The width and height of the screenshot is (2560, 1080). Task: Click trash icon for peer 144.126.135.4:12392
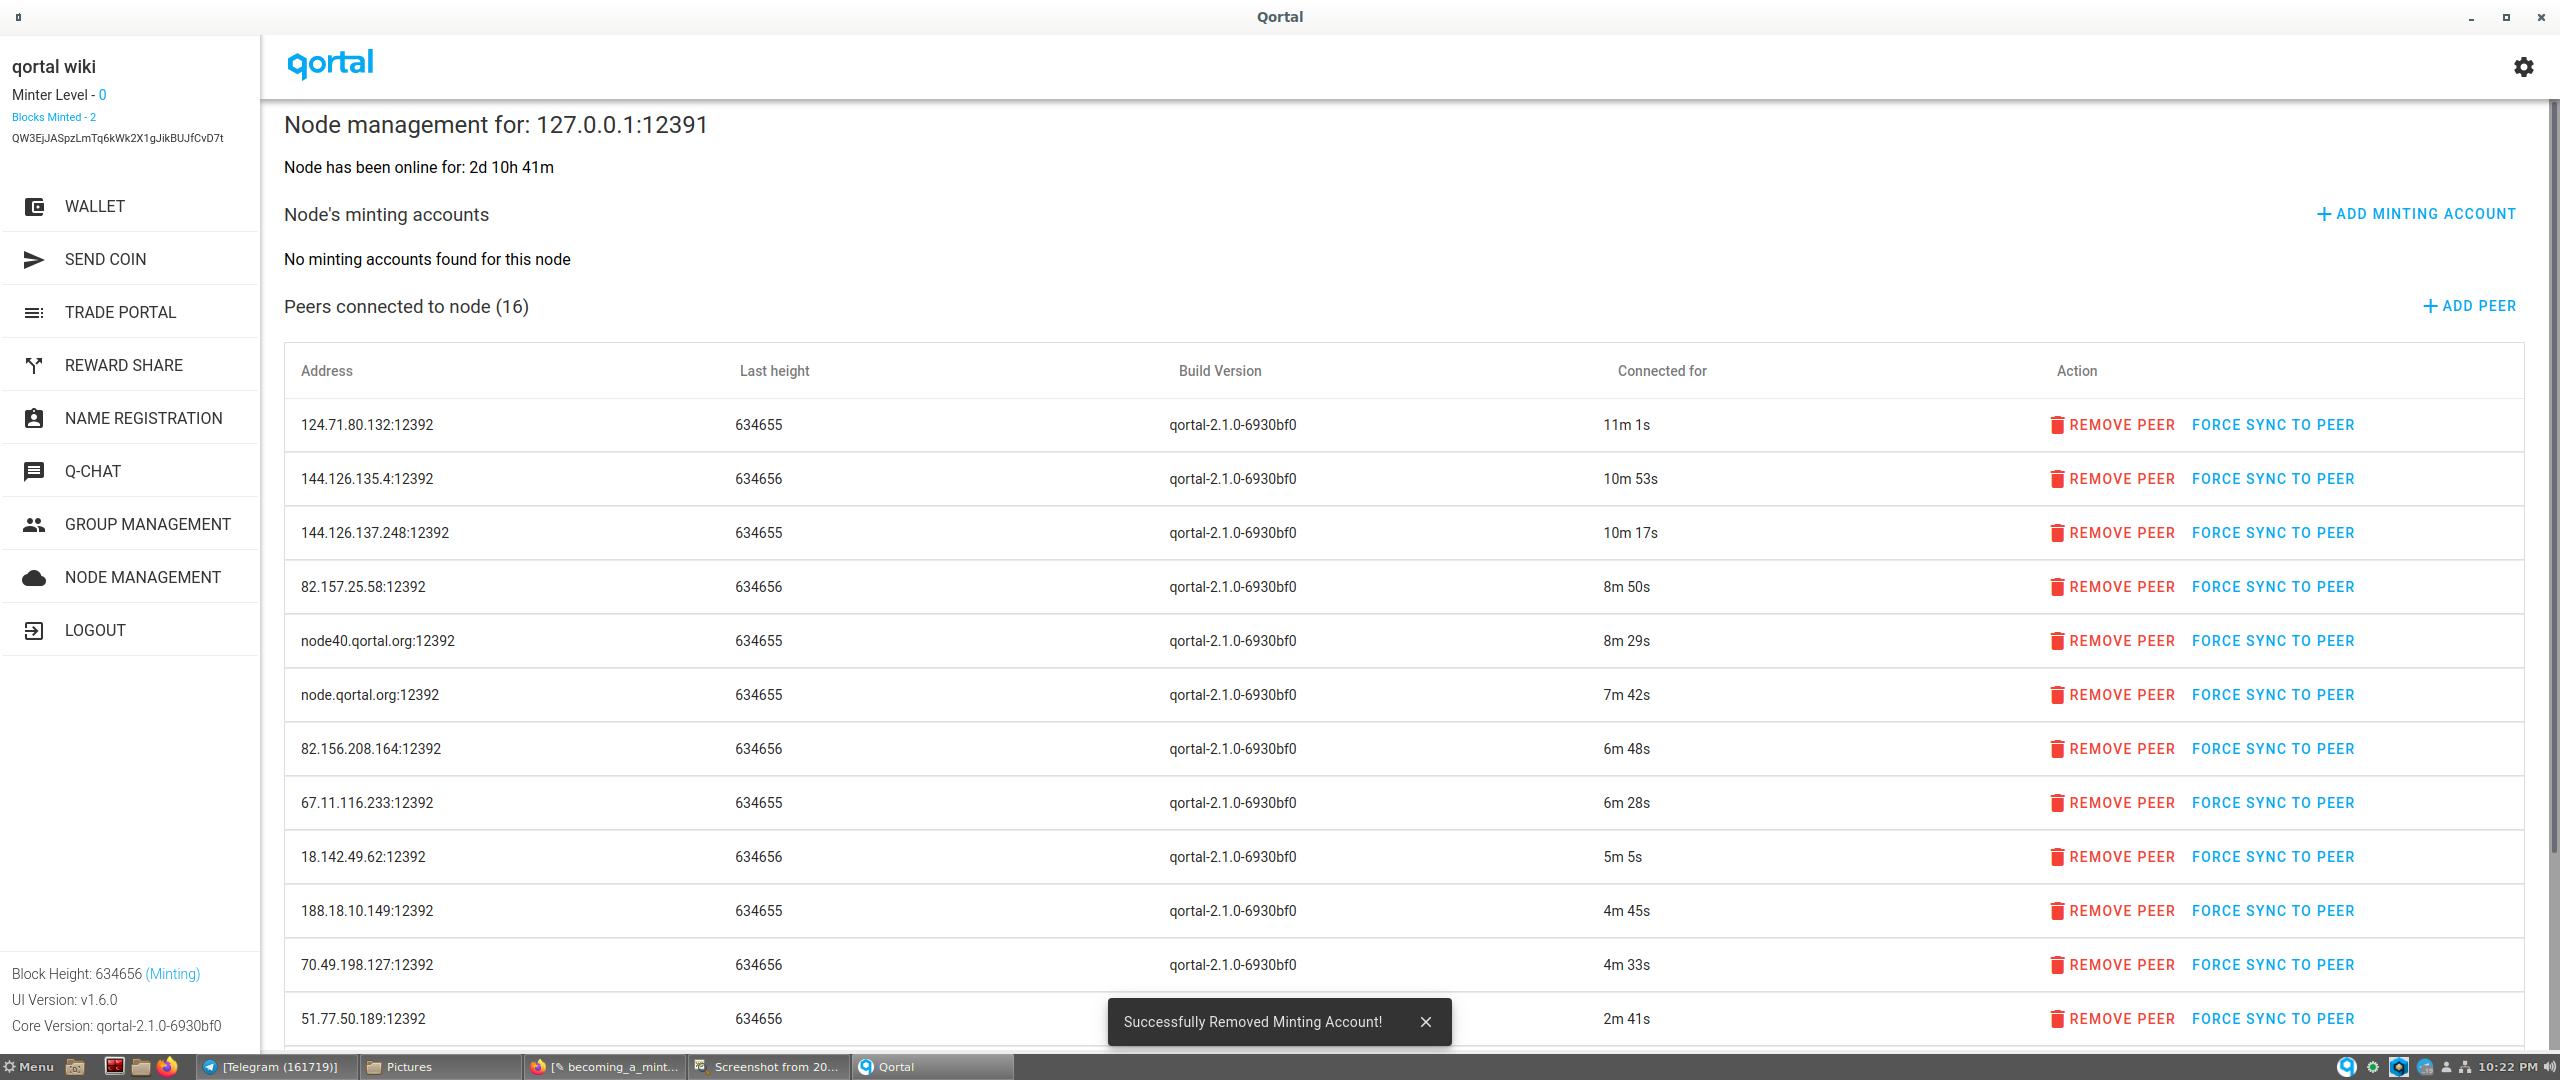[x=2057, y=479]
